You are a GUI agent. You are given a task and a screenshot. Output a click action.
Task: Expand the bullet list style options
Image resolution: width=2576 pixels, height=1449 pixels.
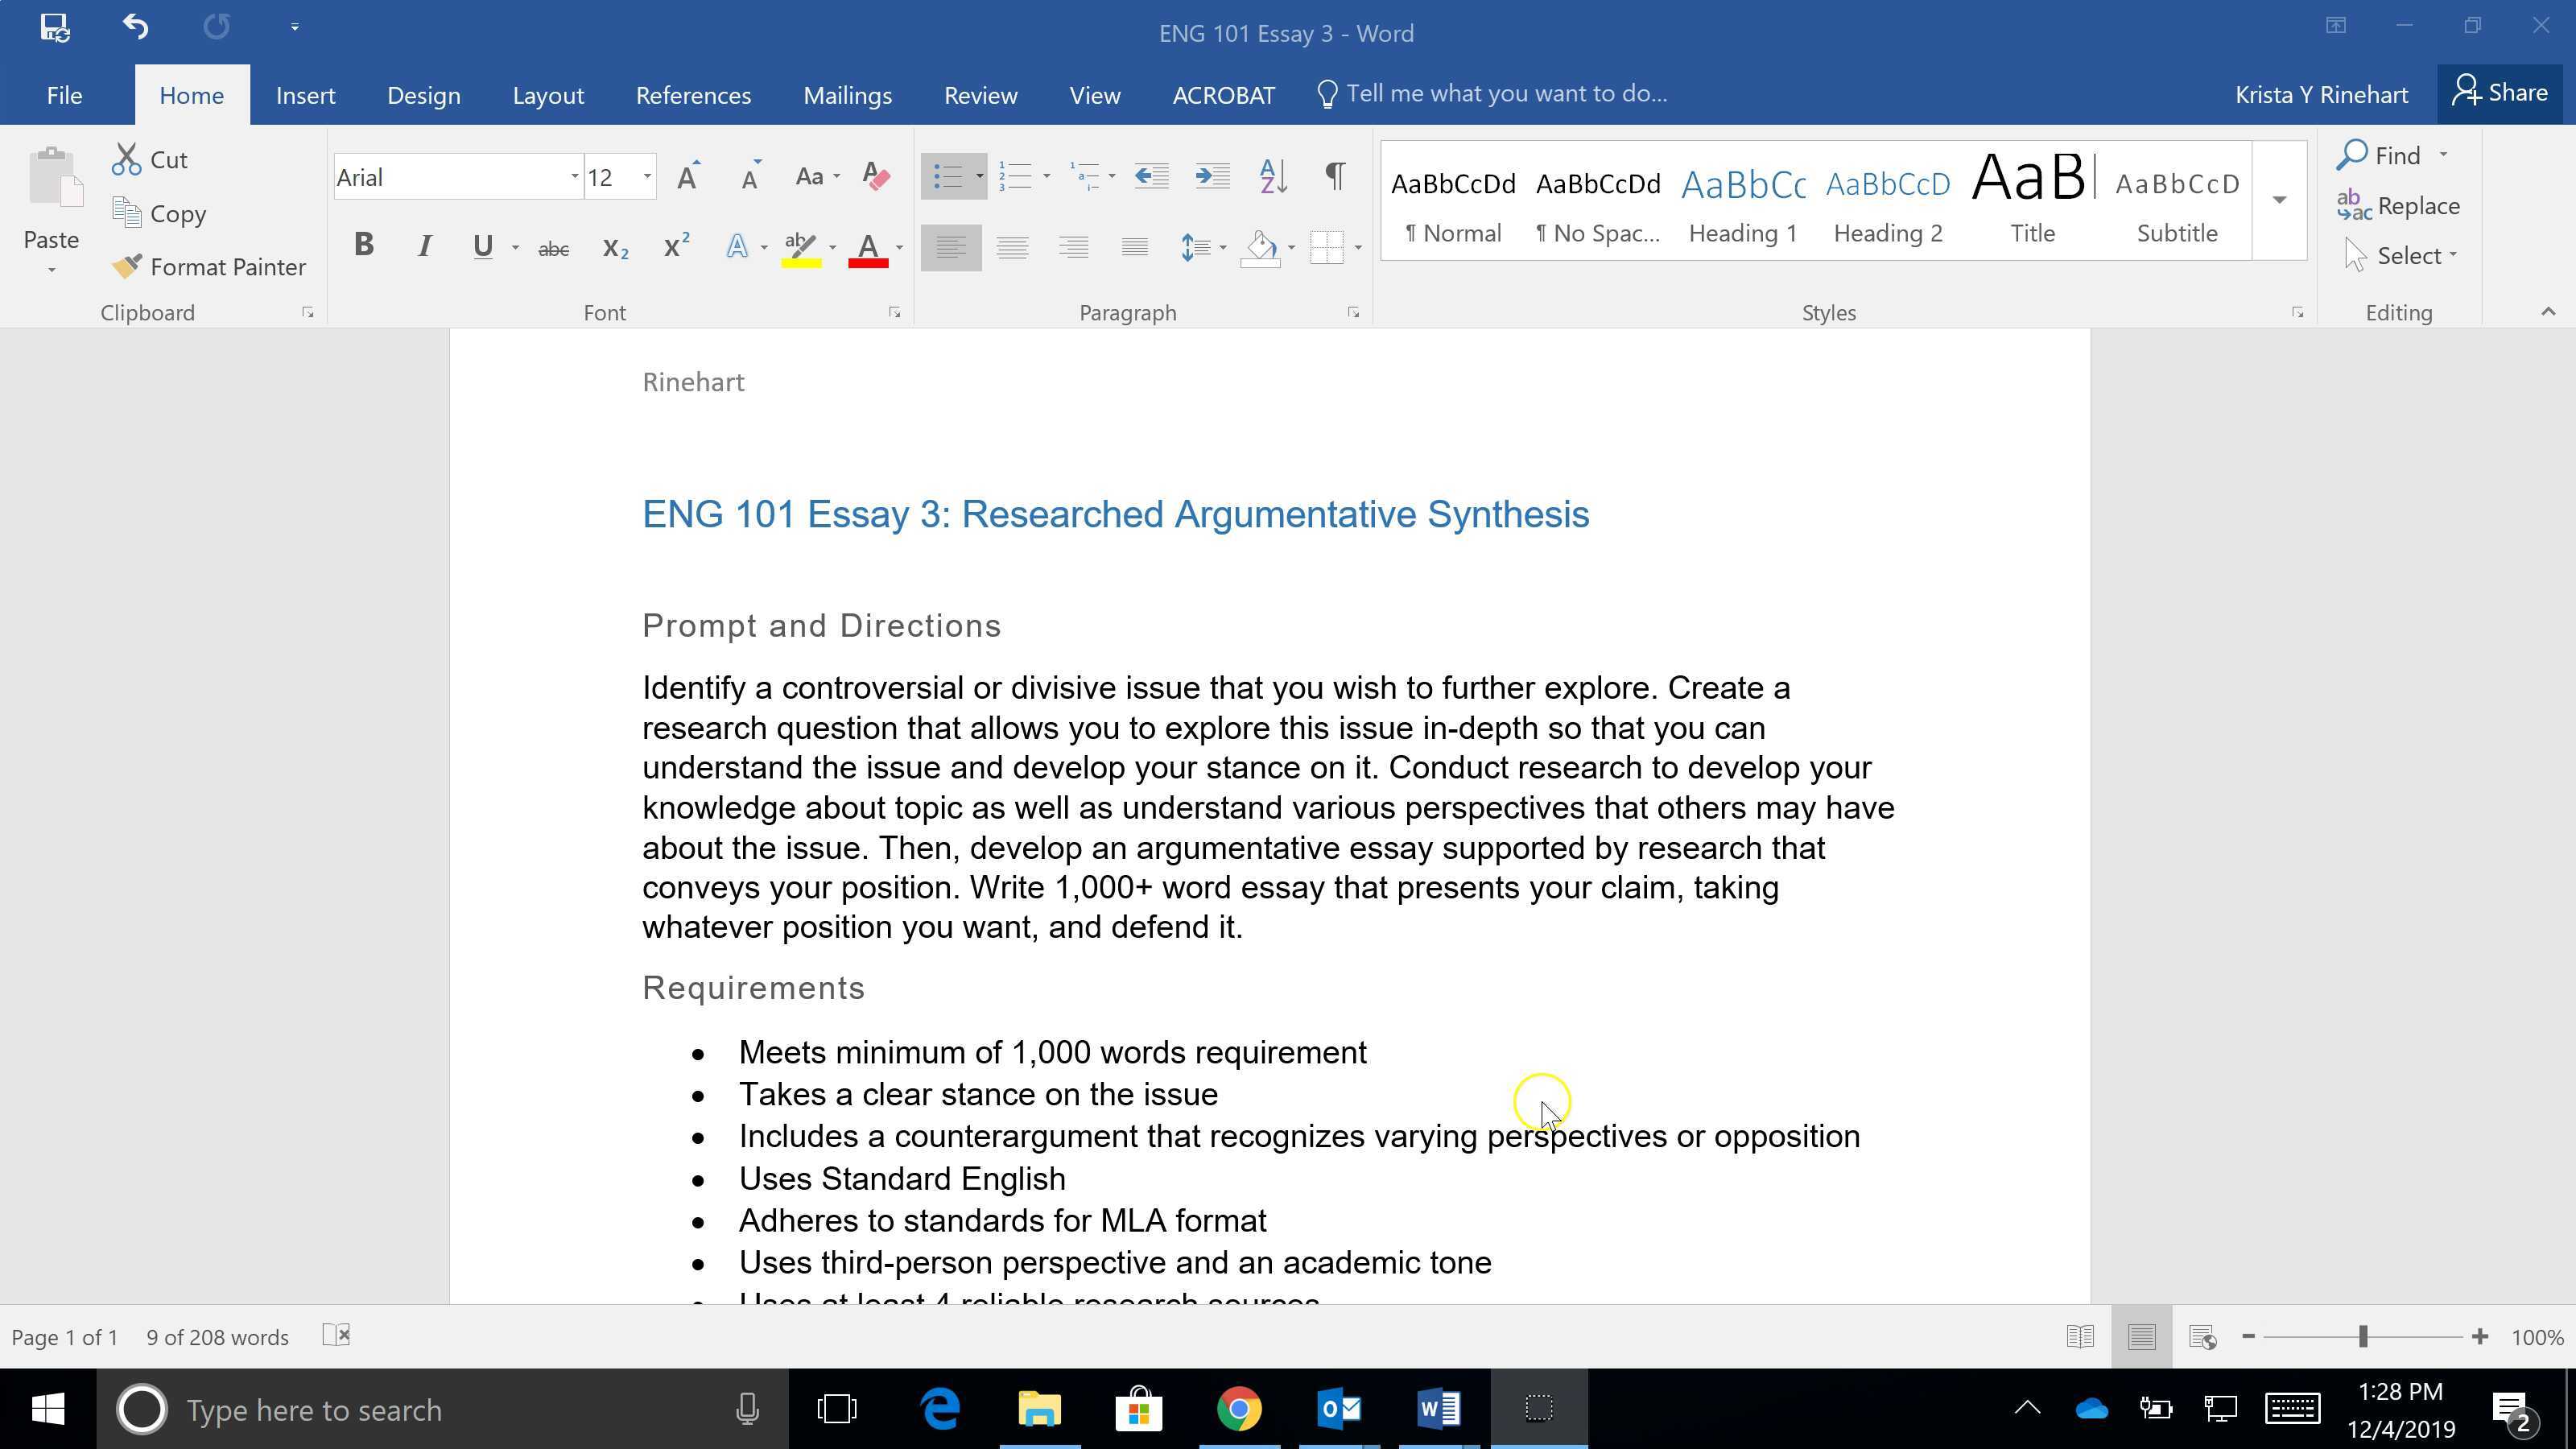(981, 175)
